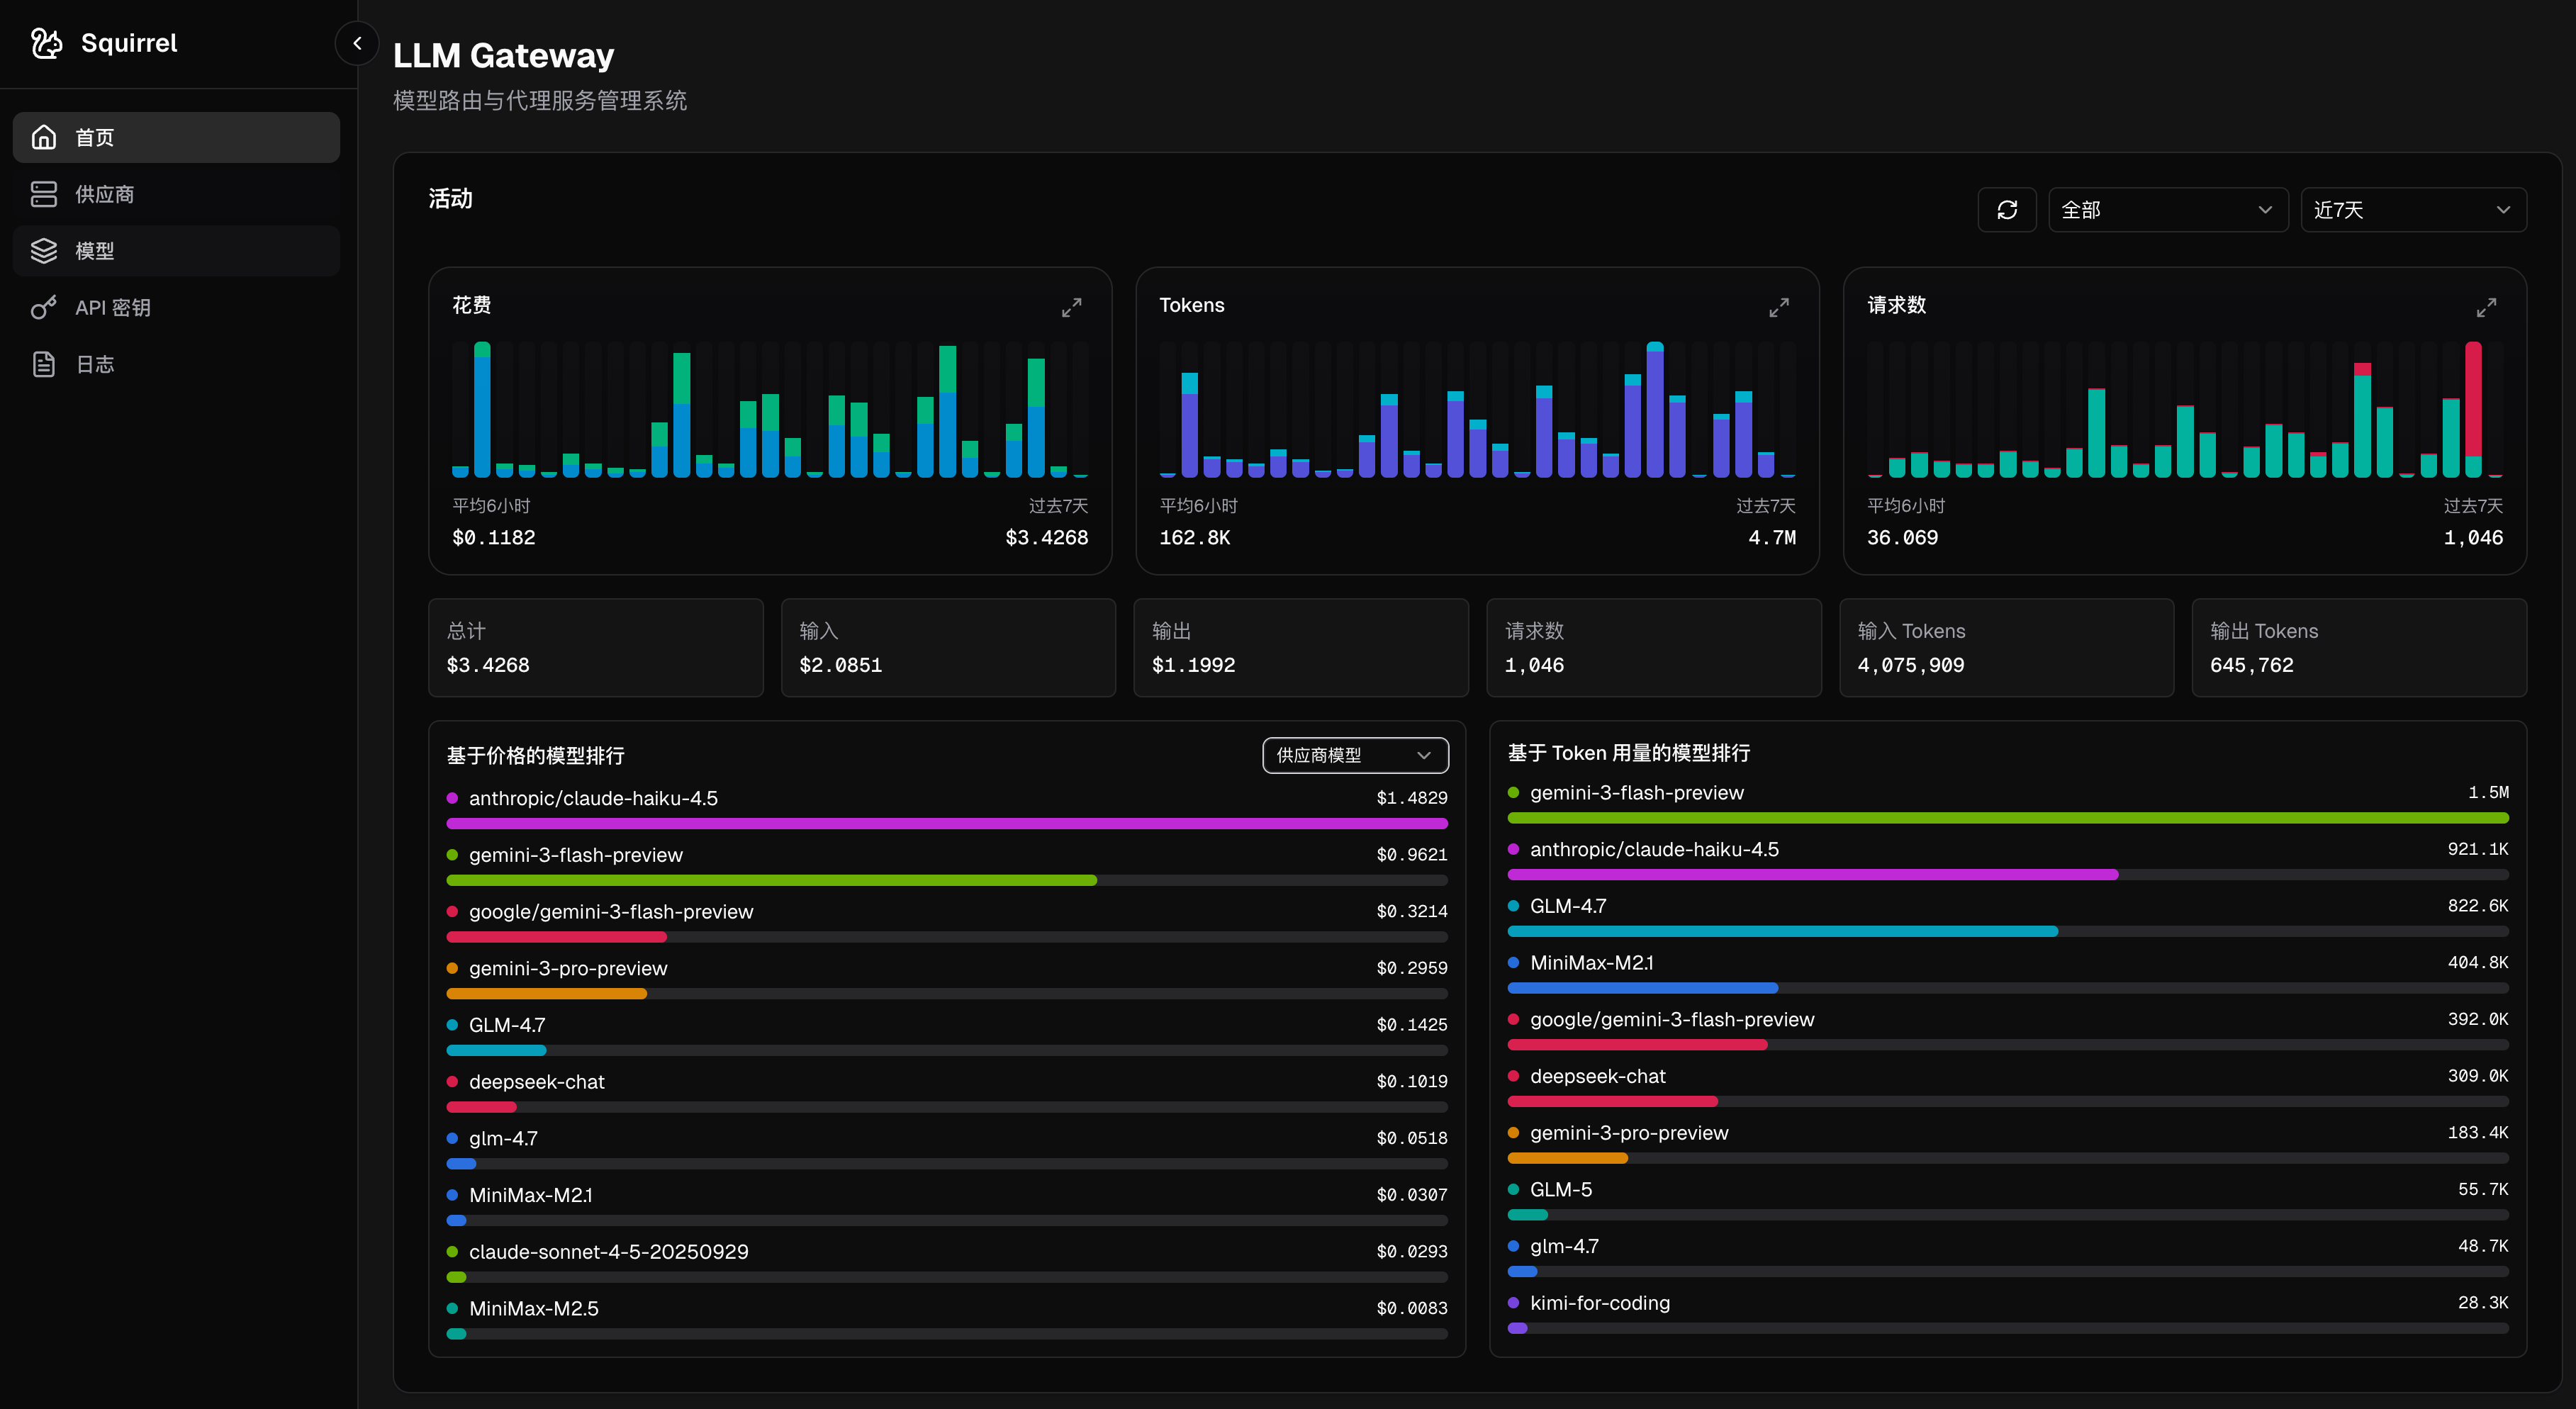Expand the 请求数 chart

pyautogui.click(x=2487, y=307)
